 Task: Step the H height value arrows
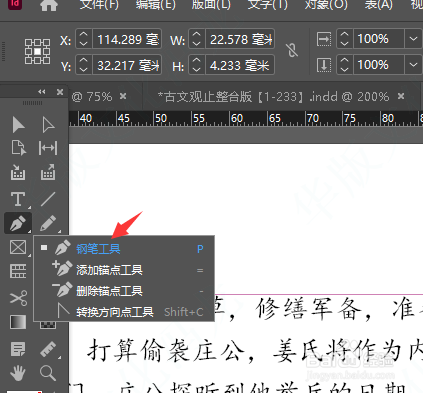(197, 65)
